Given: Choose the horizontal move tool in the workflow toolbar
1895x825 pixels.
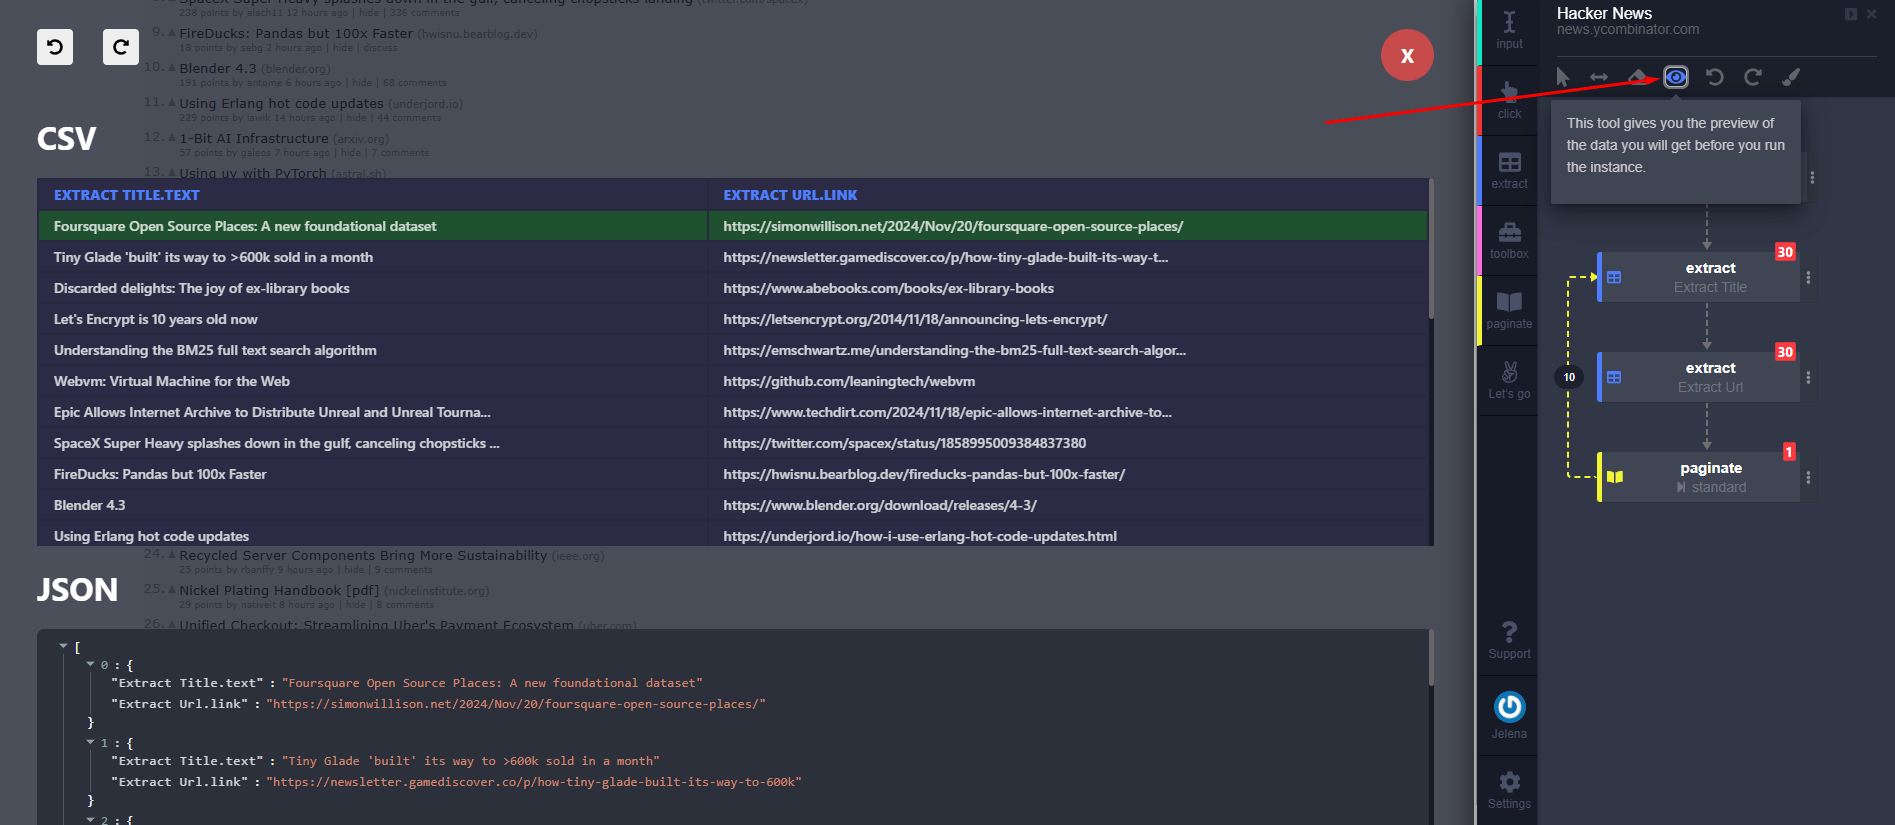Looking at the screenshot, I should pos(1599,77).
